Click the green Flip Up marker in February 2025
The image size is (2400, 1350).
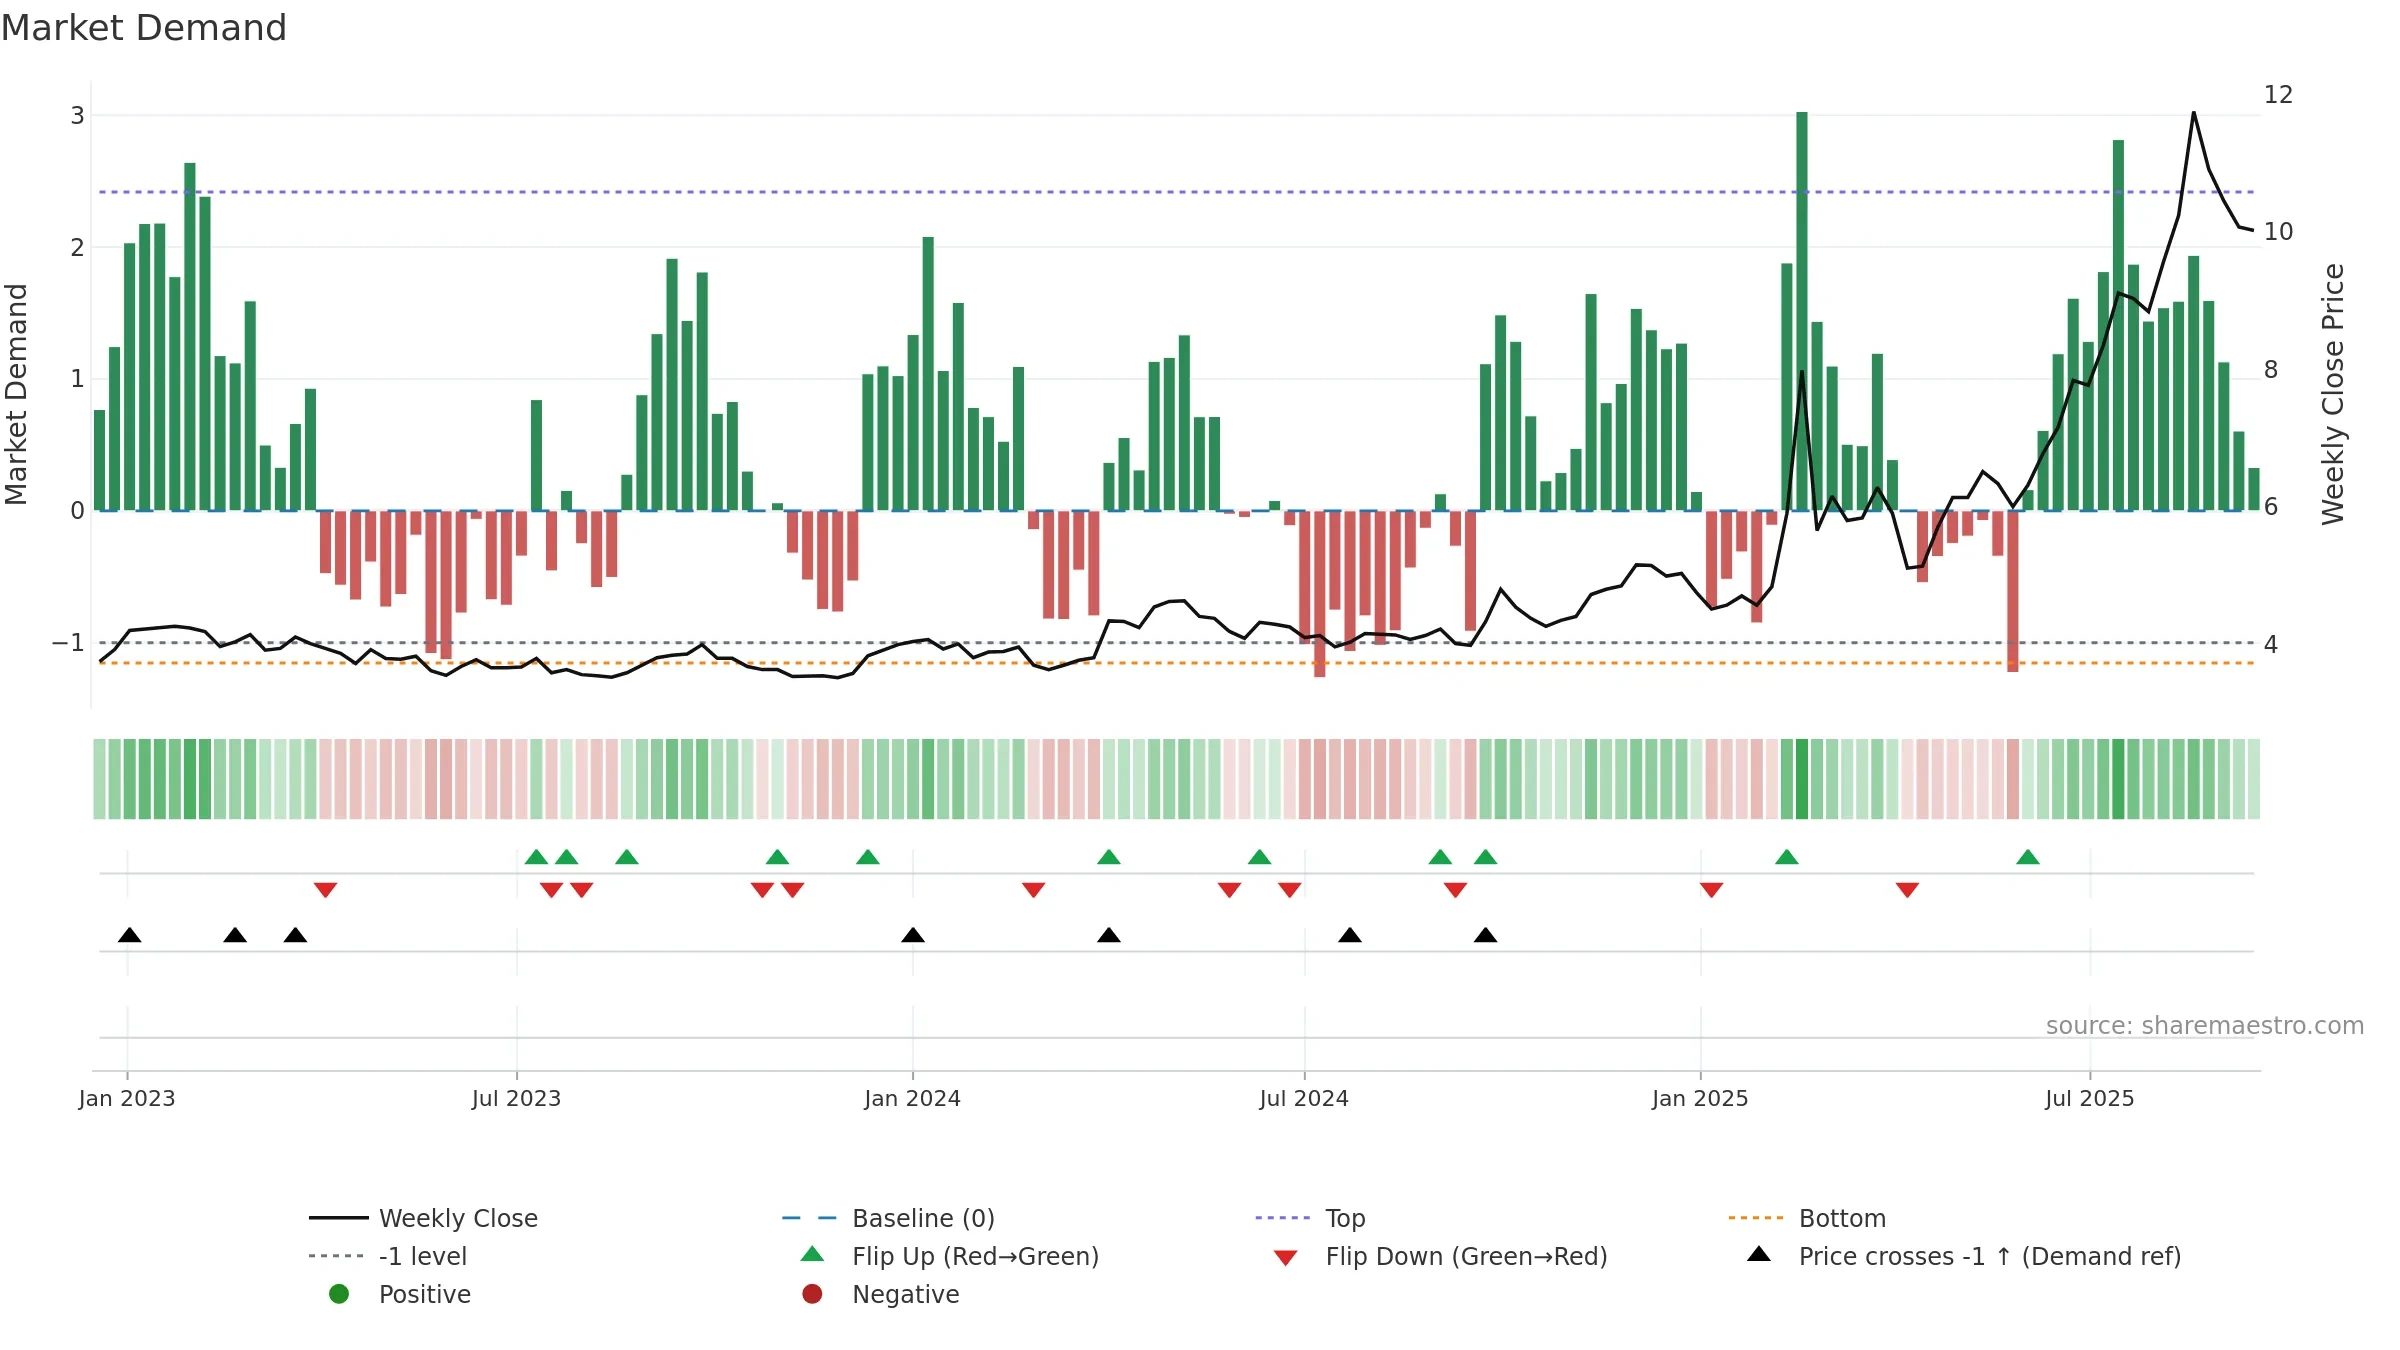1787,857
